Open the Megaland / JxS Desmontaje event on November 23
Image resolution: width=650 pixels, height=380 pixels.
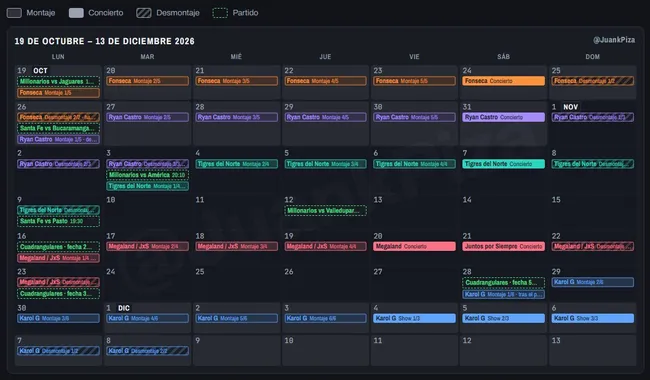click(x=58, y=282)
